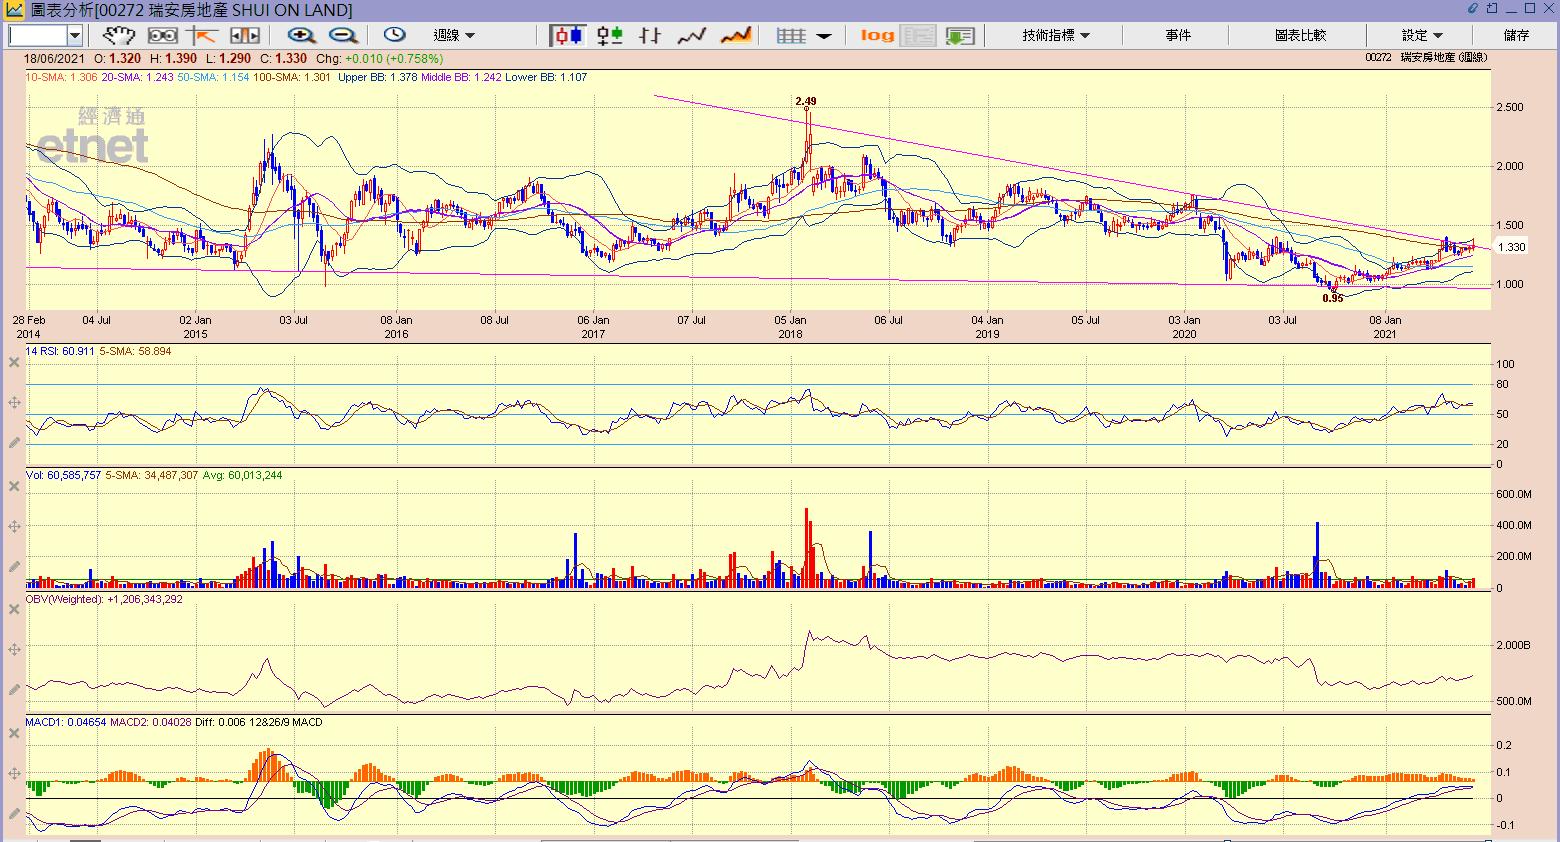
Task: Open the 週線 period dropdown
Action: pyautogui.click(x=454, y=35)
